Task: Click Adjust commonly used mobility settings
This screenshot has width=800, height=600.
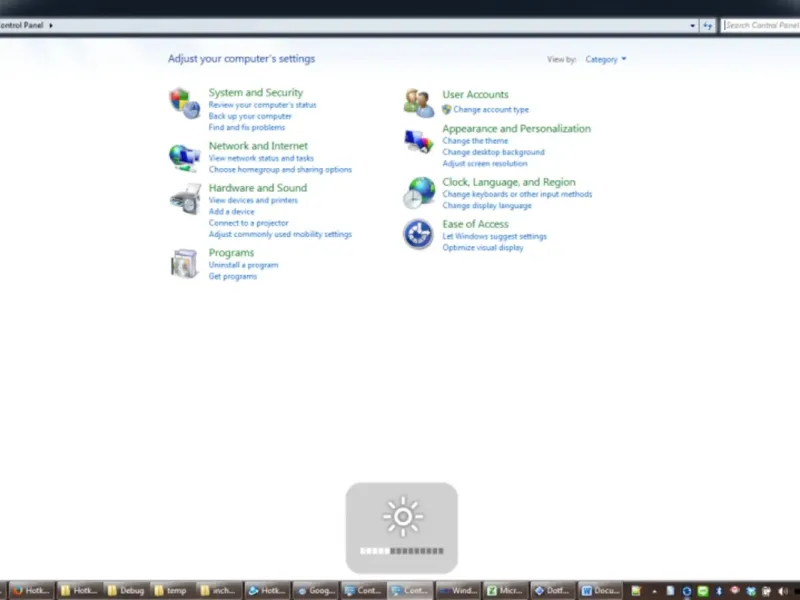Action: click(x=280, y=234)
